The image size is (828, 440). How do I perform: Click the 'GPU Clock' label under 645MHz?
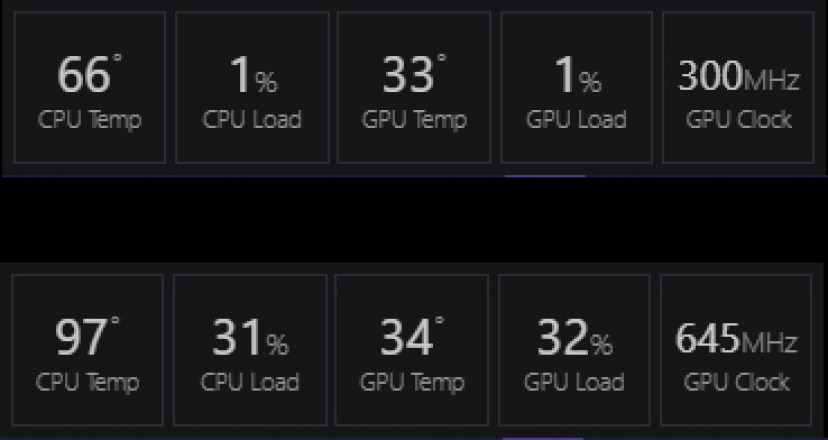(737, 383)
